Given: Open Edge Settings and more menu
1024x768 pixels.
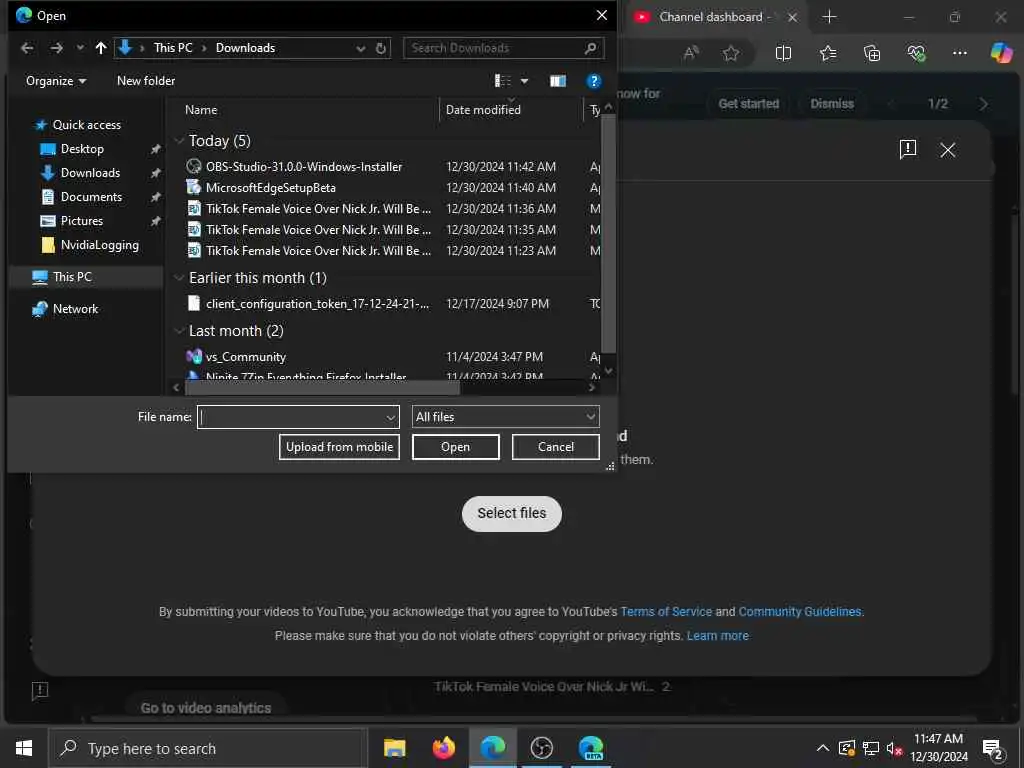Looking at the screenshot, I should coord(959,53).
